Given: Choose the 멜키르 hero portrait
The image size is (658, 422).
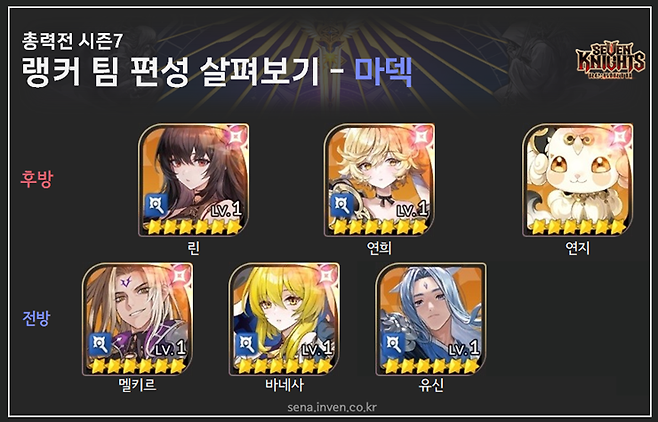Looking at the screenshot, I should pos(138,319).
